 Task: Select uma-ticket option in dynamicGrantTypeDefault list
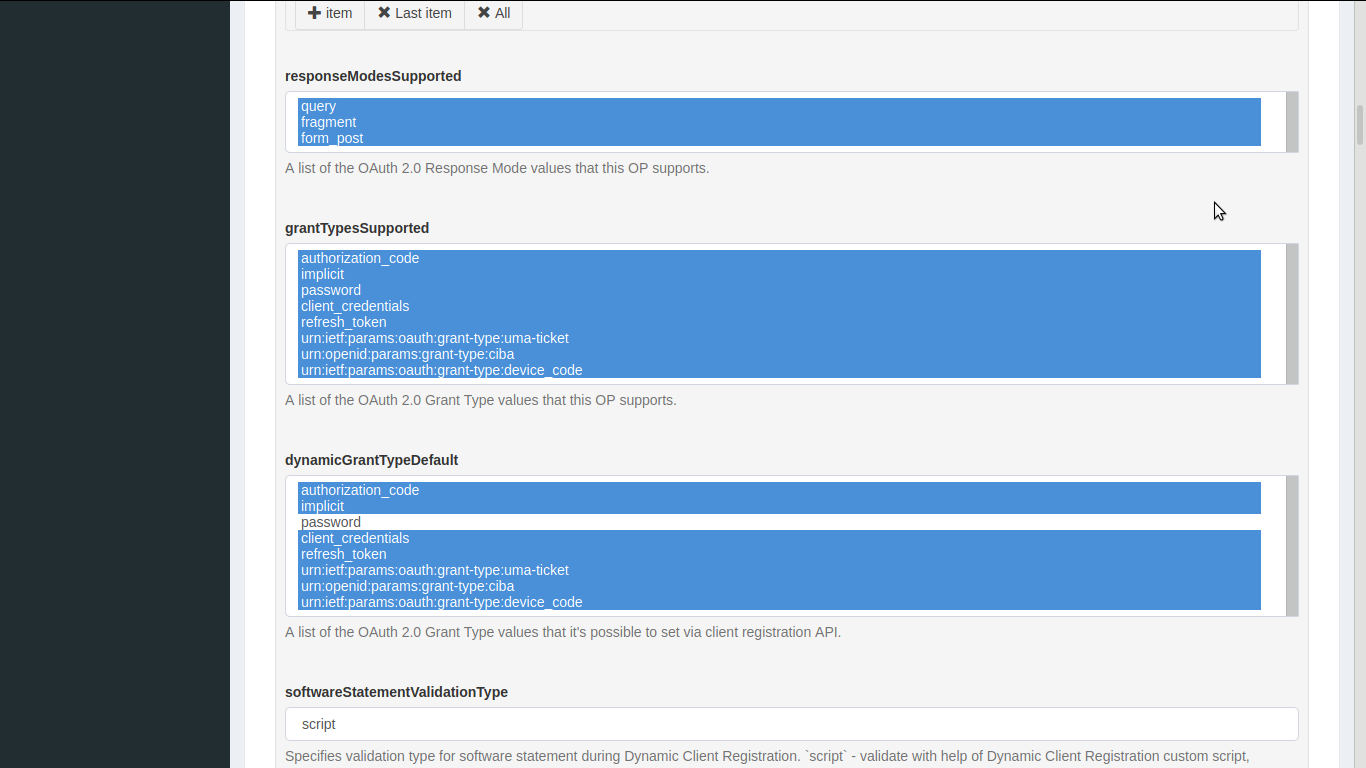(779, 570)
